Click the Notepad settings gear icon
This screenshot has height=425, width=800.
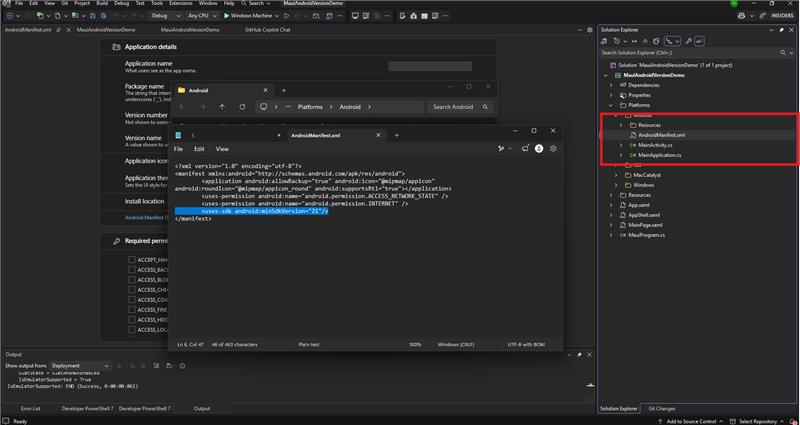pos(553,148)
